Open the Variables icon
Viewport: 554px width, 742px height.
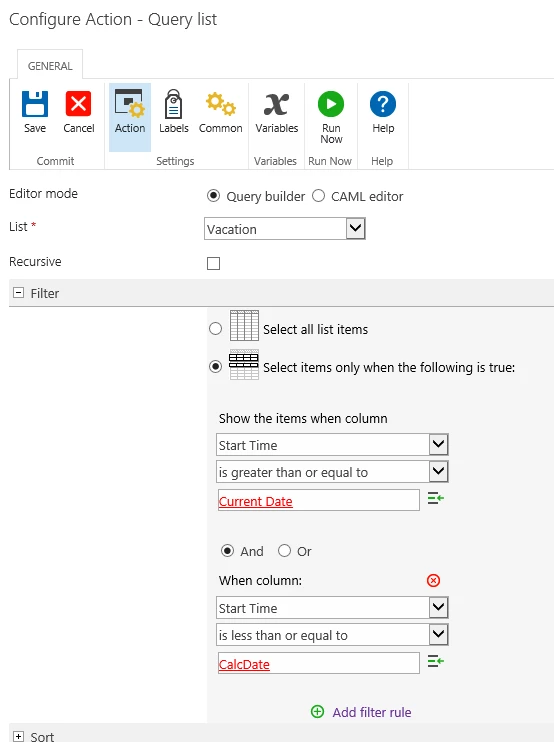point(277,104)
